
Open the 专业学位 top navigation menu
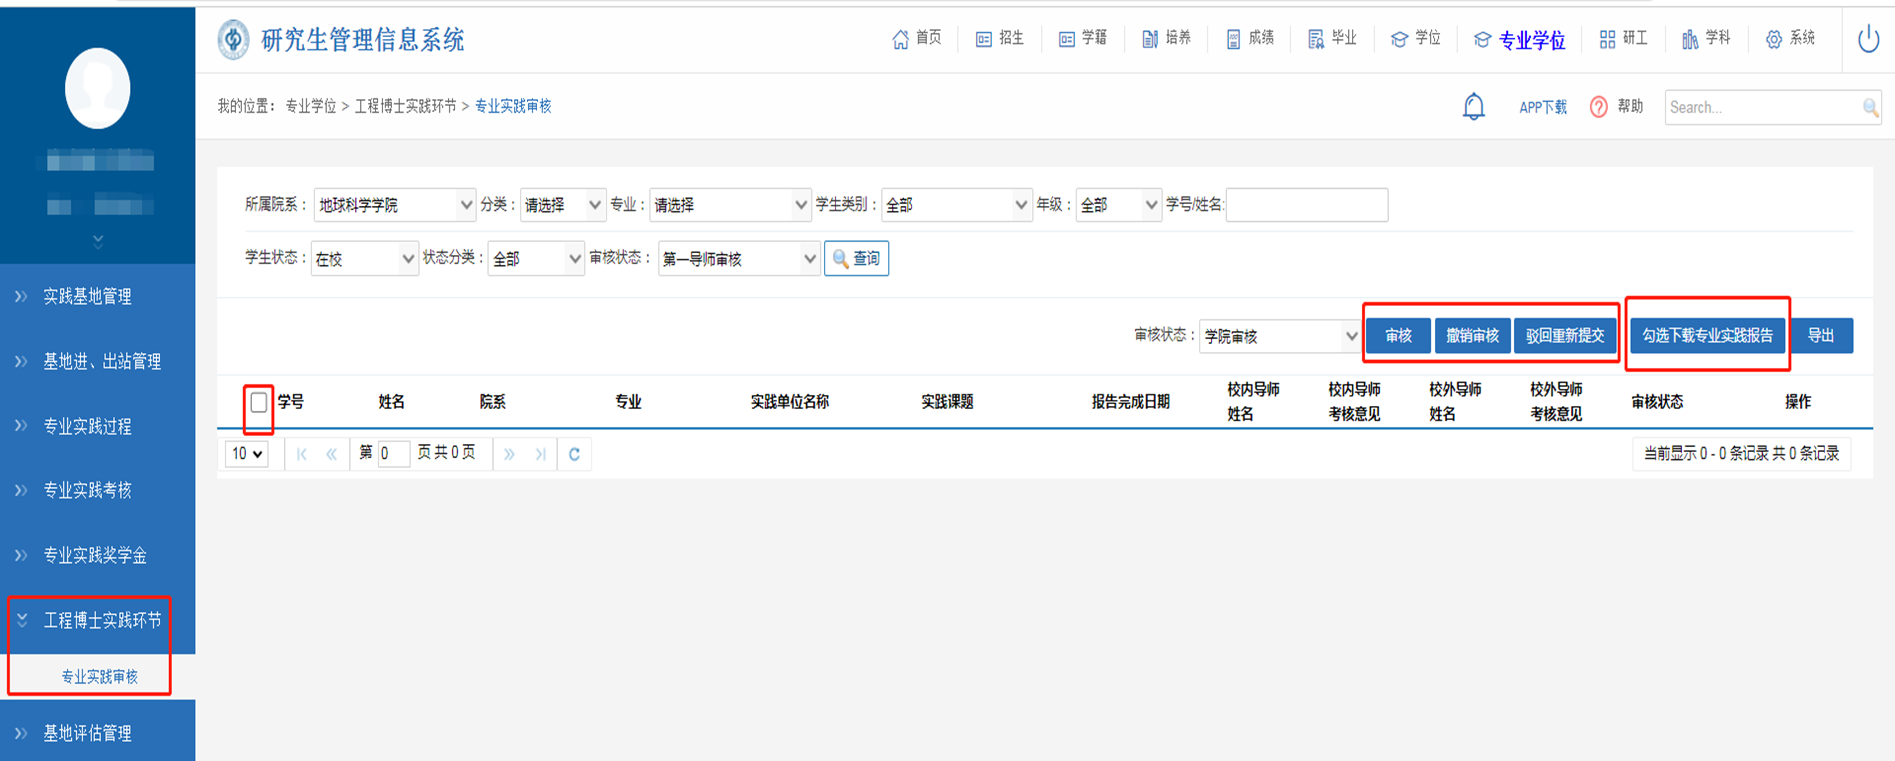pyautogui.click(x=1519, y=40)
